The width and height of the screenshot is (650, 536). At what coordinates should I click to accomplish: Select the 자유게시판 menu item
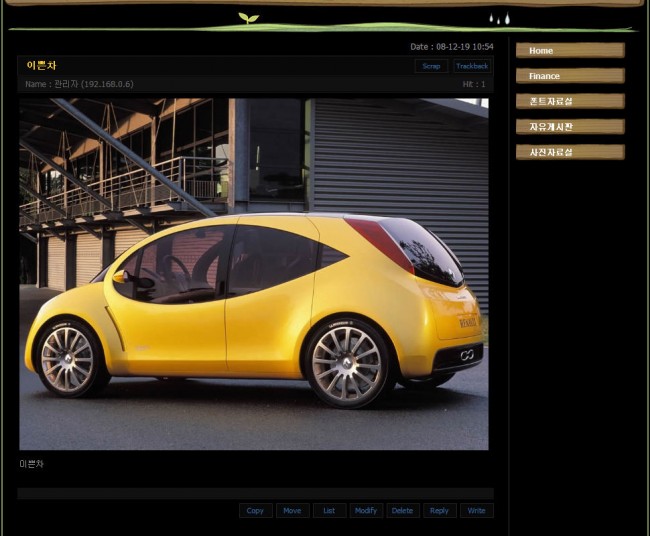(569, 127)
